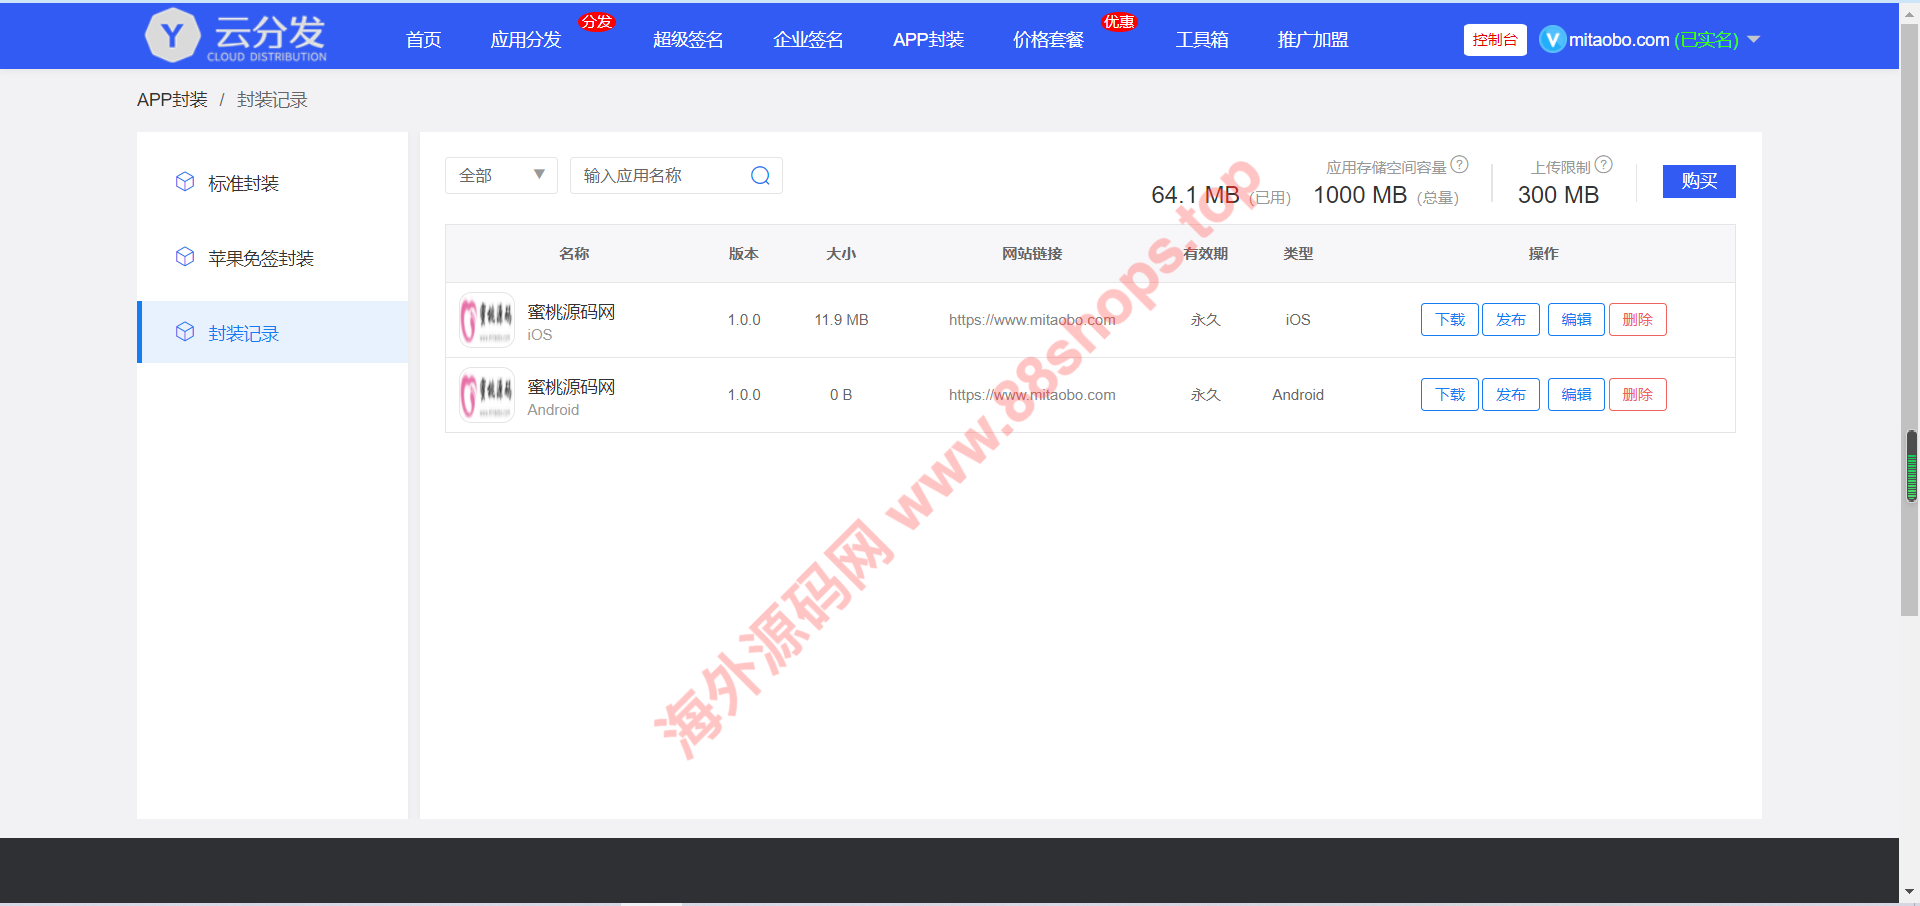This screenshot has width=1920, height=906.
Task: Click the 云分发 logo icon
Action: [x=173, y=36]
